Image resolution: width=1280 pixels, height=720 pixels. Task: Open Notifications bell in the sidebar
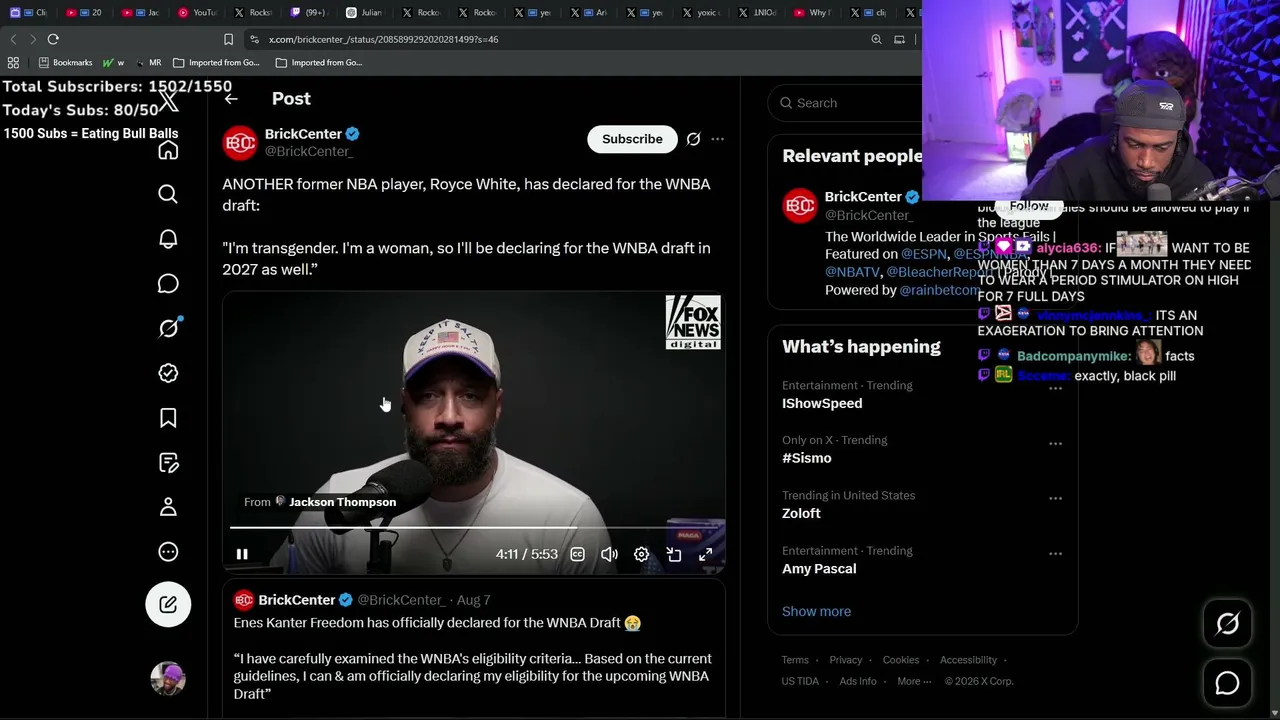coord(168,239)
